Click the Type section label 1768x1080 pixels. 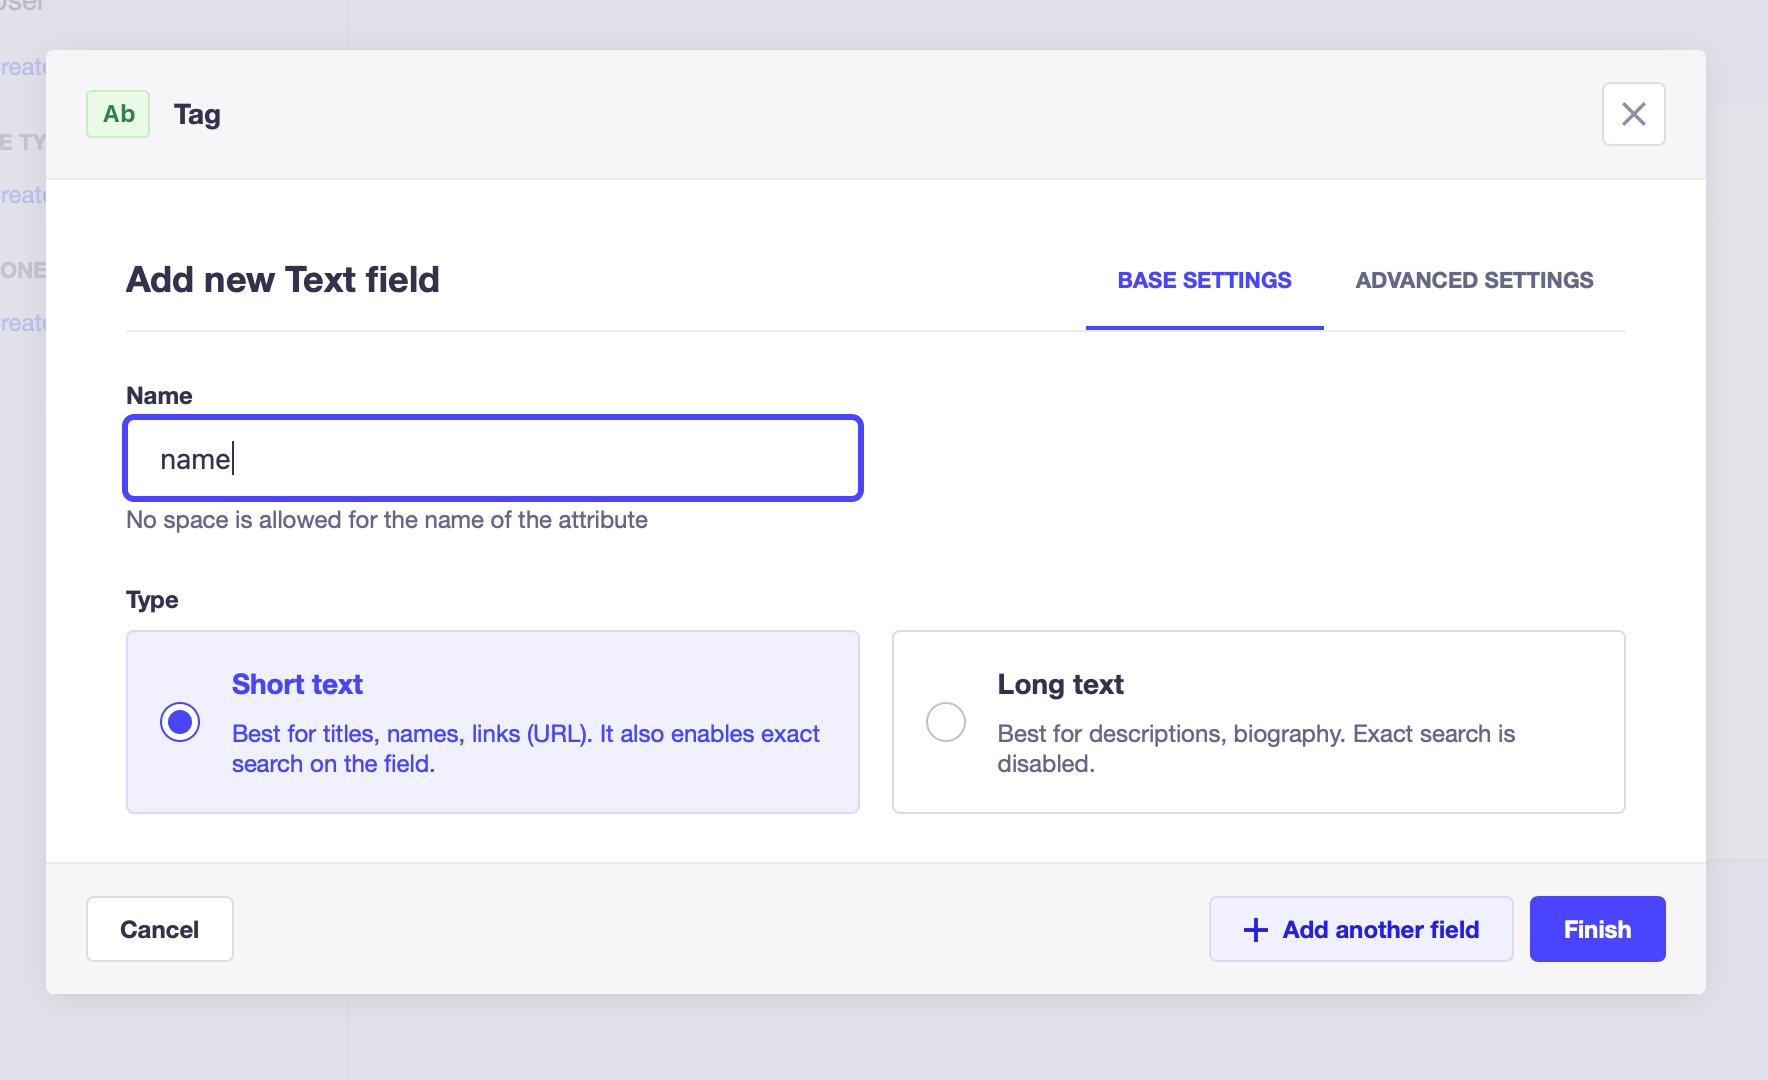pyautogui.click(x=152, y=600)
